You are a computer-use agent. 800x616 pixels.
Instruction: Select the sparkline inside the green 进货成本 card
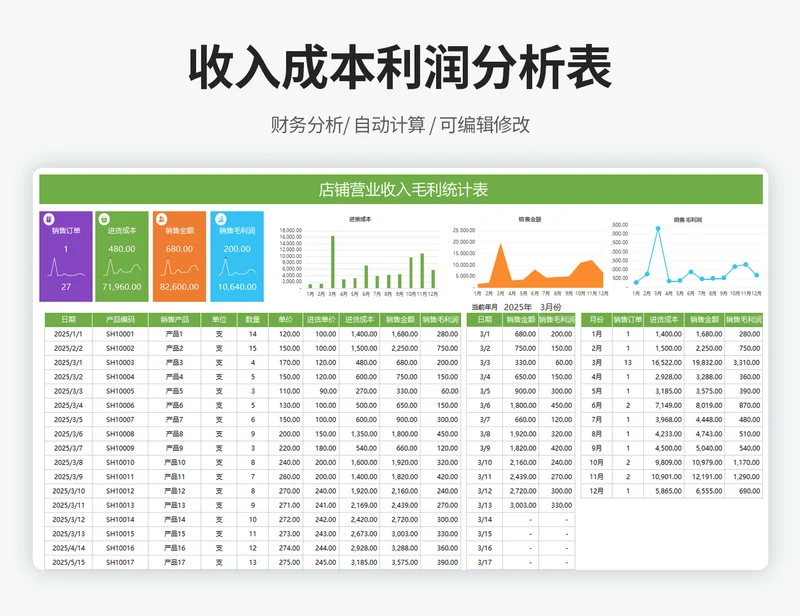pyautogui.click(x=122, y=267)
